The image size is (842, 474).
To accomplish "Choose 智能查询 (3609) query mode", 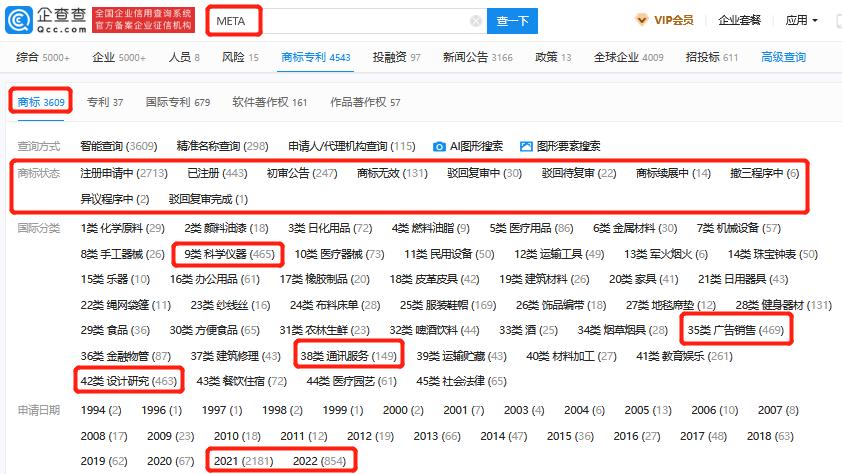I will click(x=119, y=146).
